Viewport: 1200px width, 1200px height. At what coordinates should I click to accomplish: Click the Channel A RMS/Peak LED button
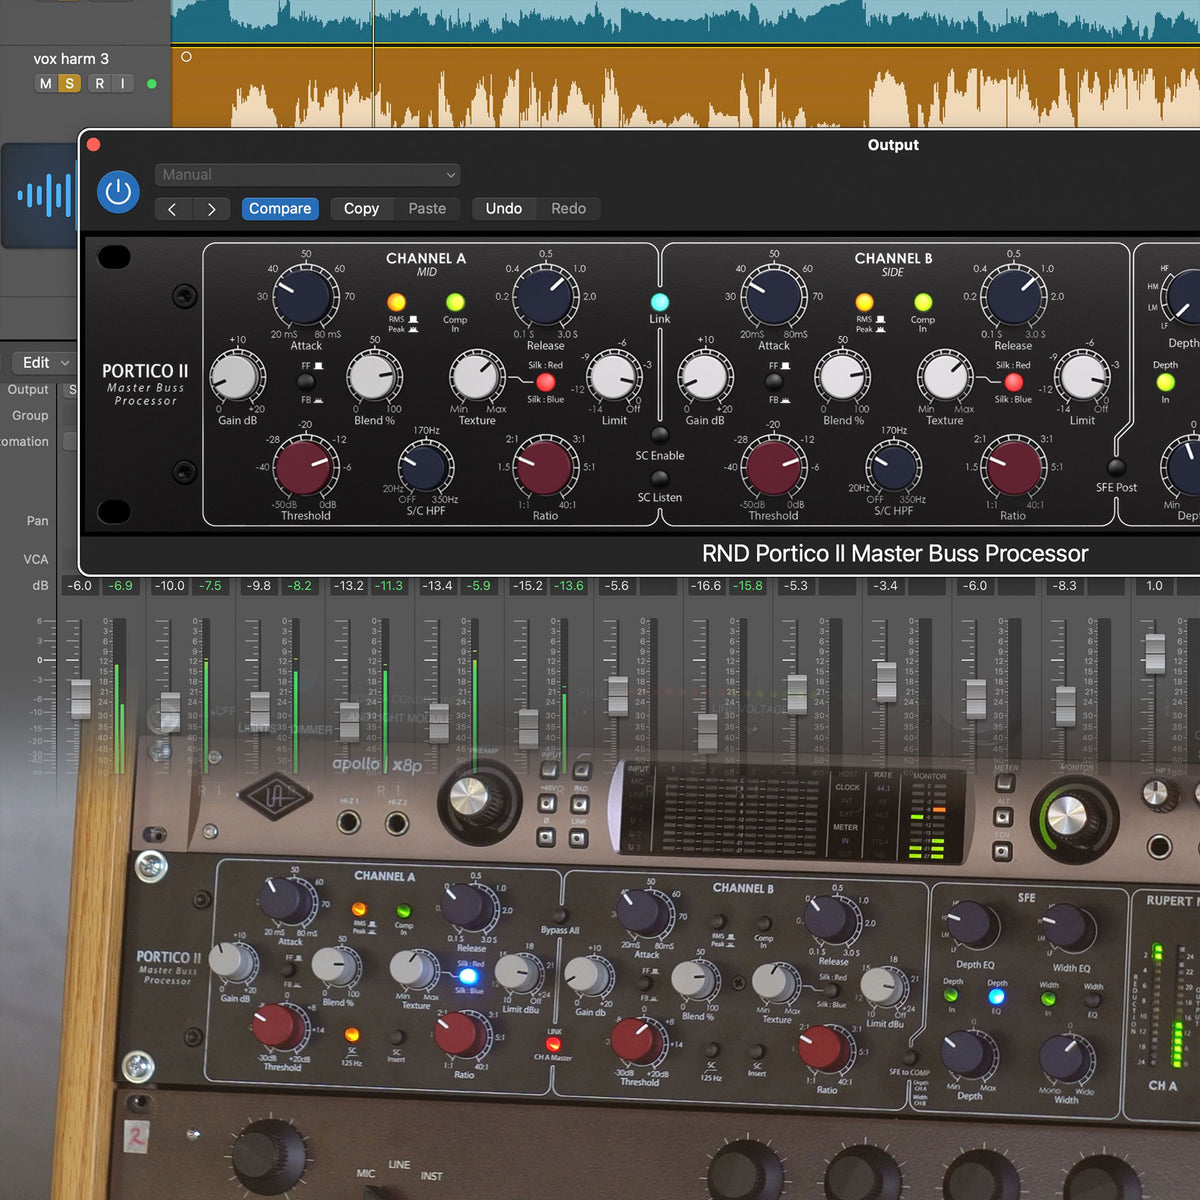[x=396, y=302]
